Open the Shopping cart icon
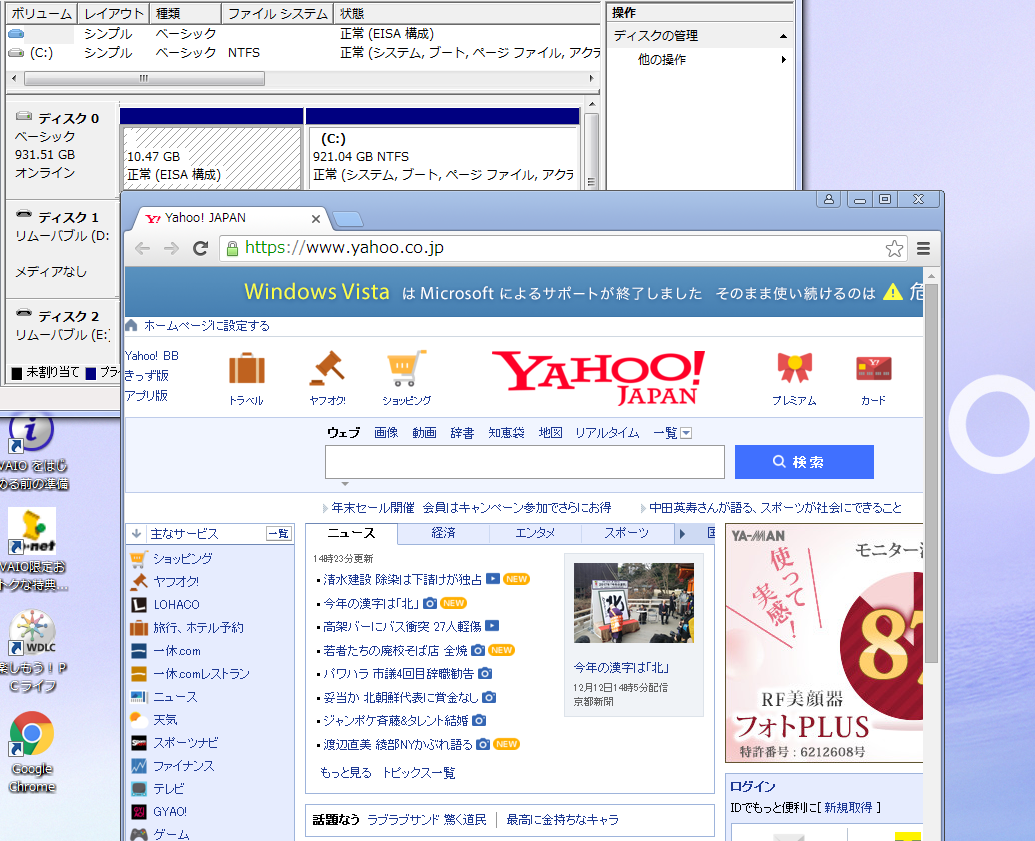The image size is (1035, 841). click(407, 368)
